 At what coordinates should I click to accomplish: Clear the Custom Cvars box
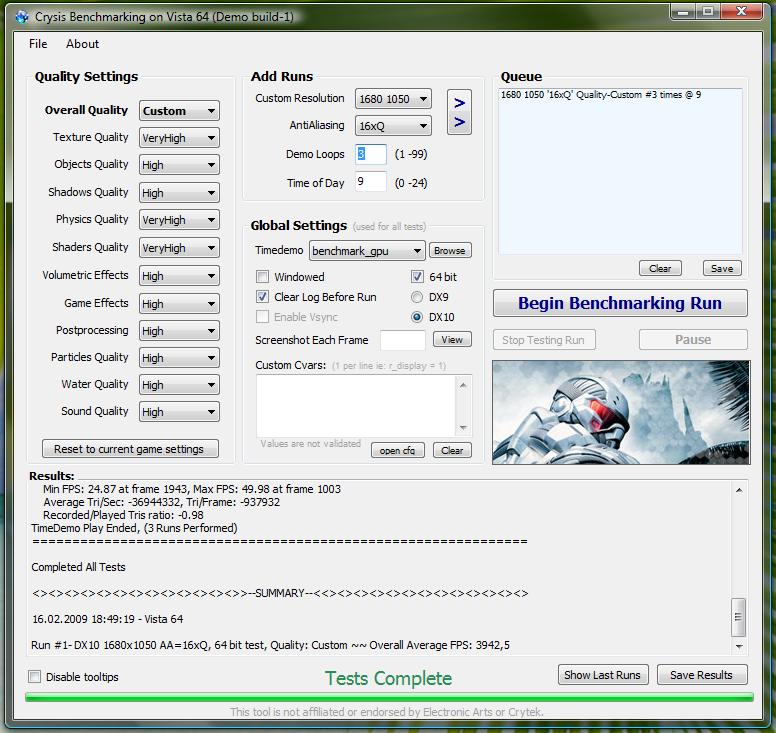coord(452,450)
